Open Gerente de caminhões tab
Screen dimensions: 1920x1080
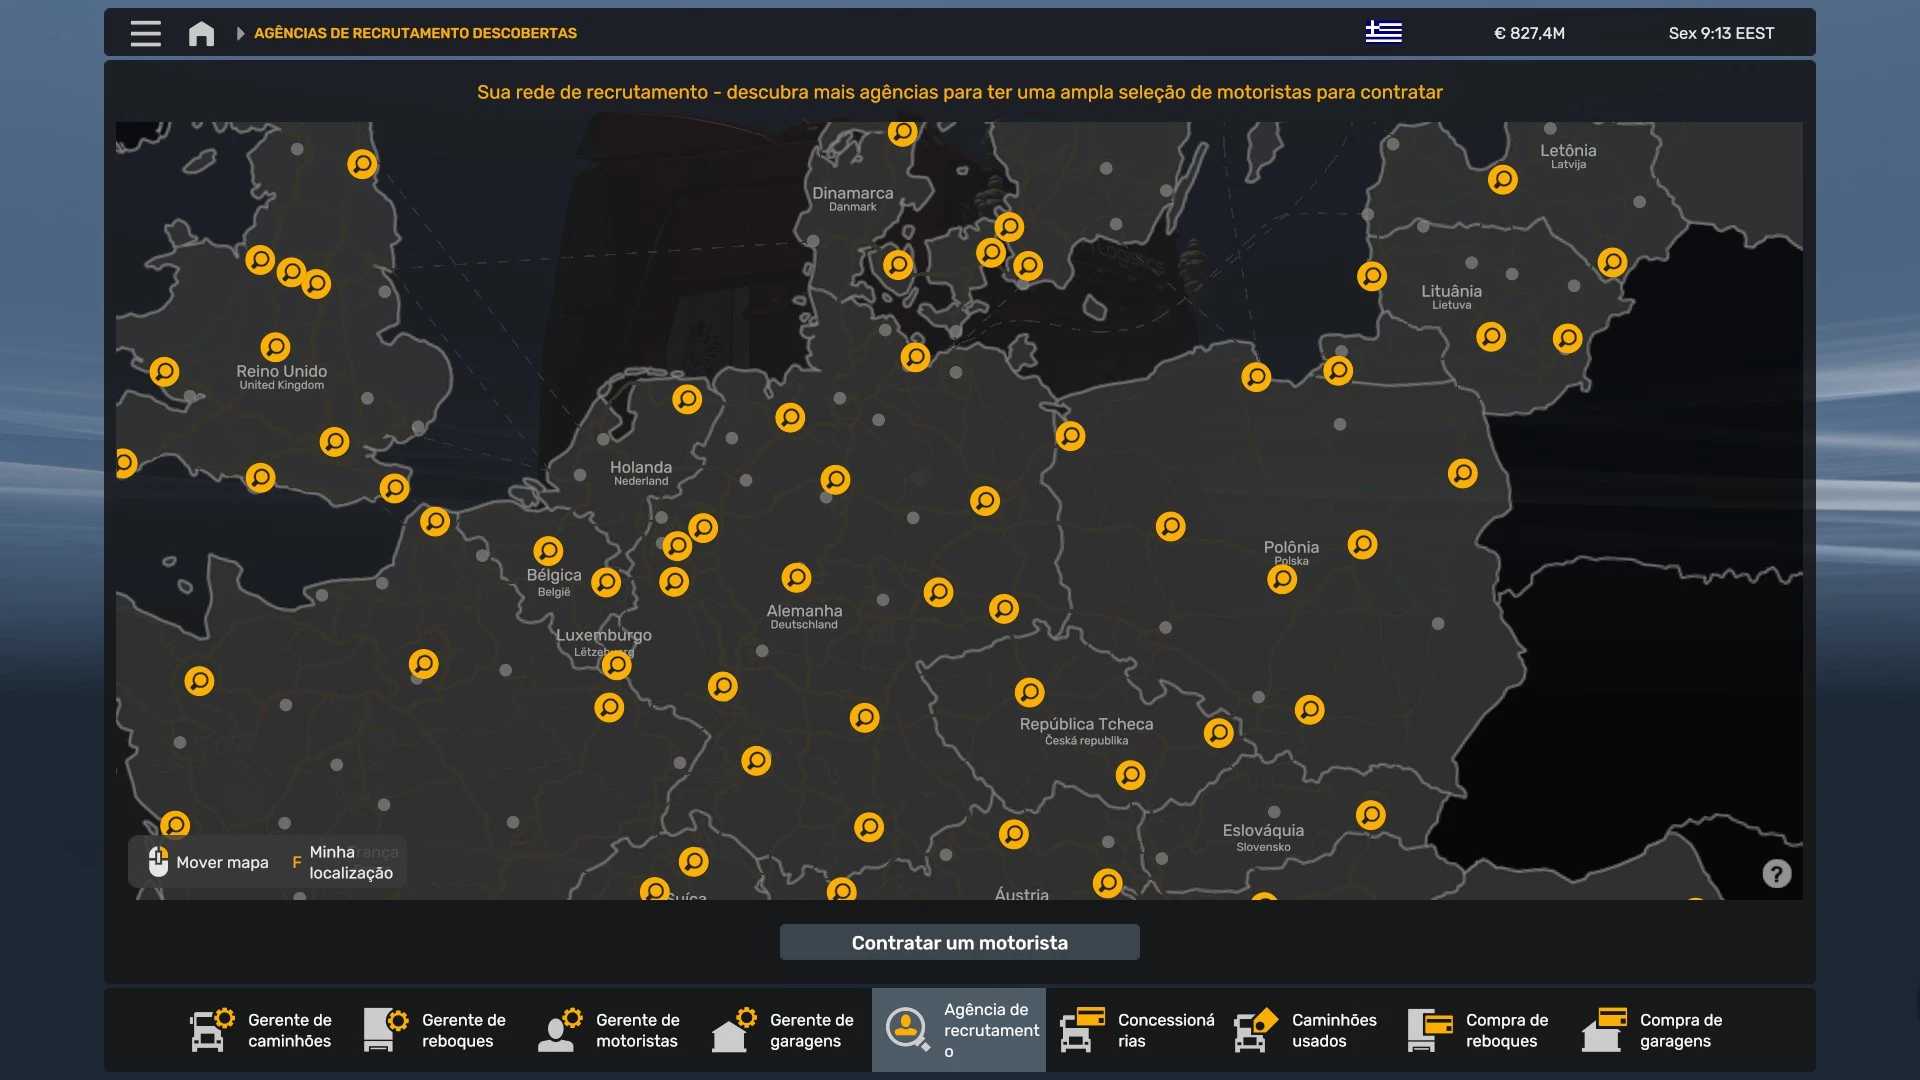(x=262, y=1030)
